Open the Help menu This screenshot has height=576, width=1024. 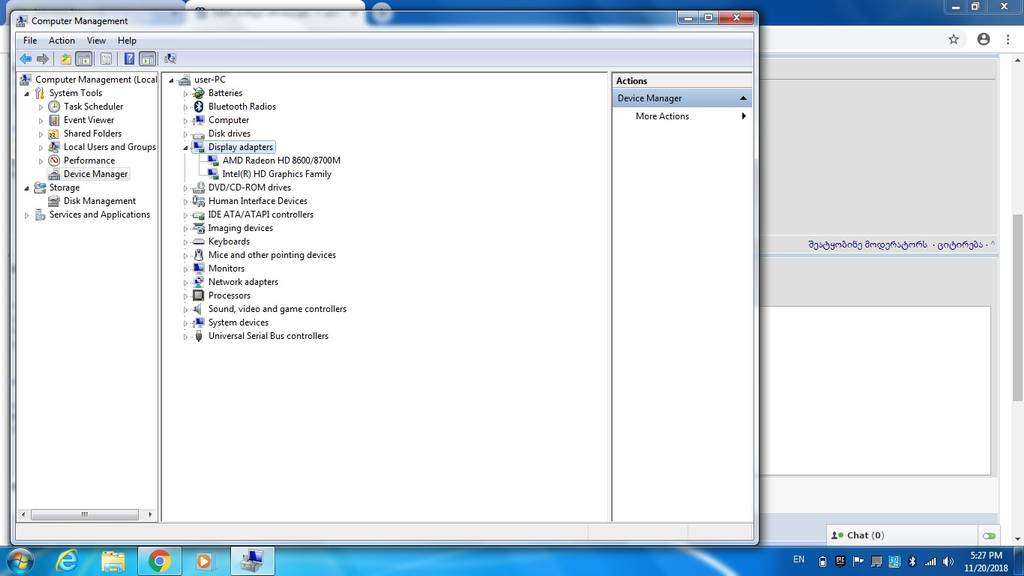127,40
